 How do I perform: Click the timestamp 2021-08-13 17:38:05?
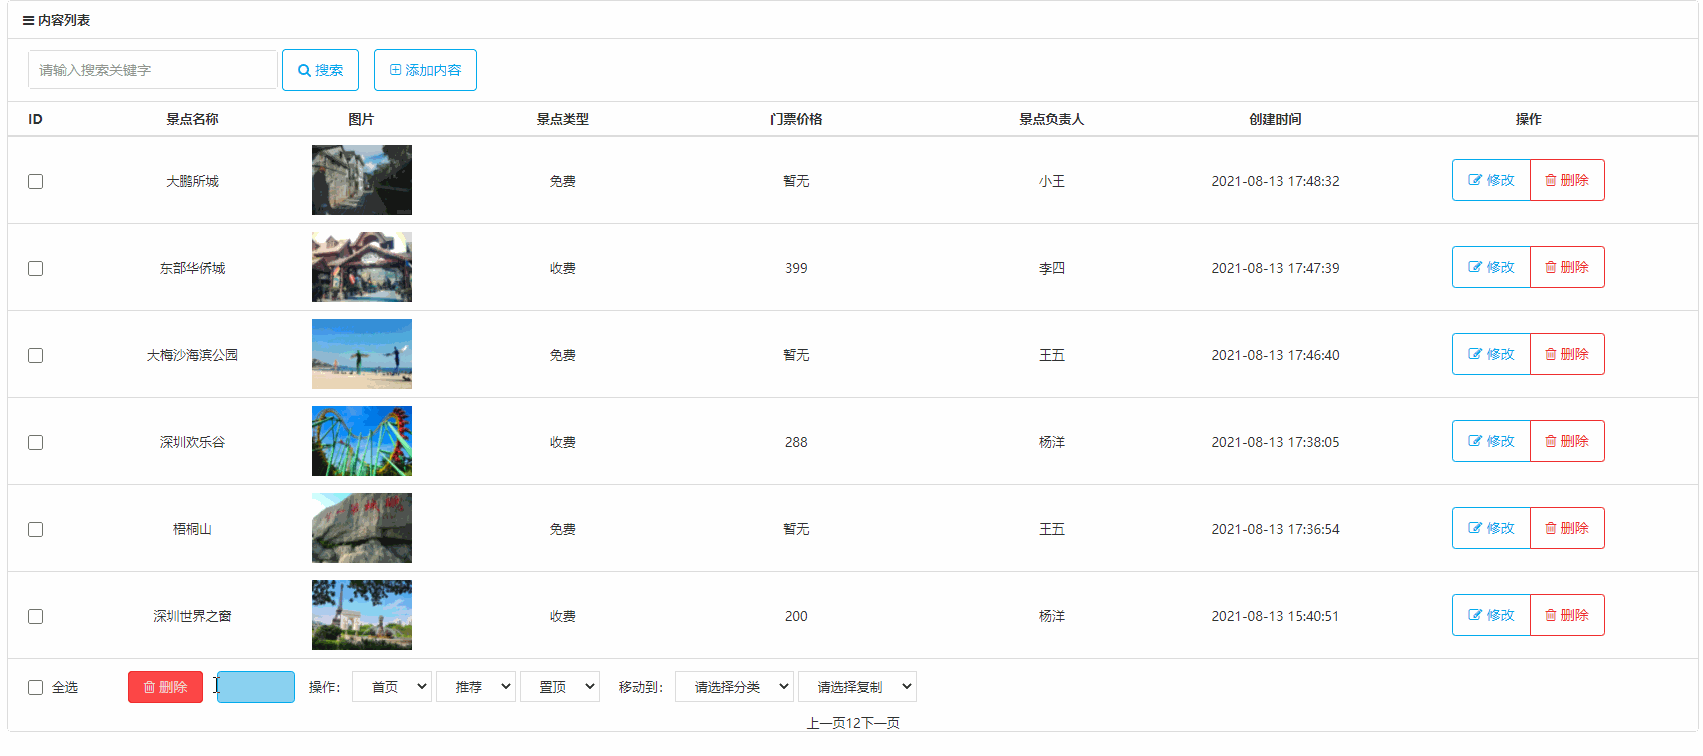click(x=1275, y=442)
